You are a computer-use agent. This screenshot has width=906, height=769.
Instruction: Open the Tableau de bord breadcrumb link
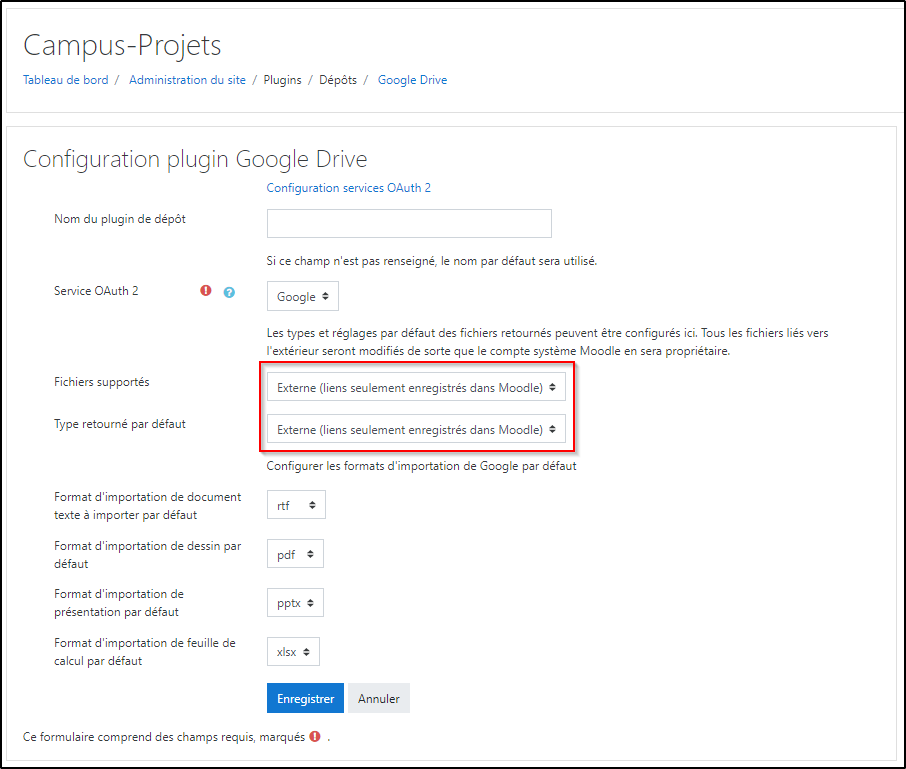(65, 80)
